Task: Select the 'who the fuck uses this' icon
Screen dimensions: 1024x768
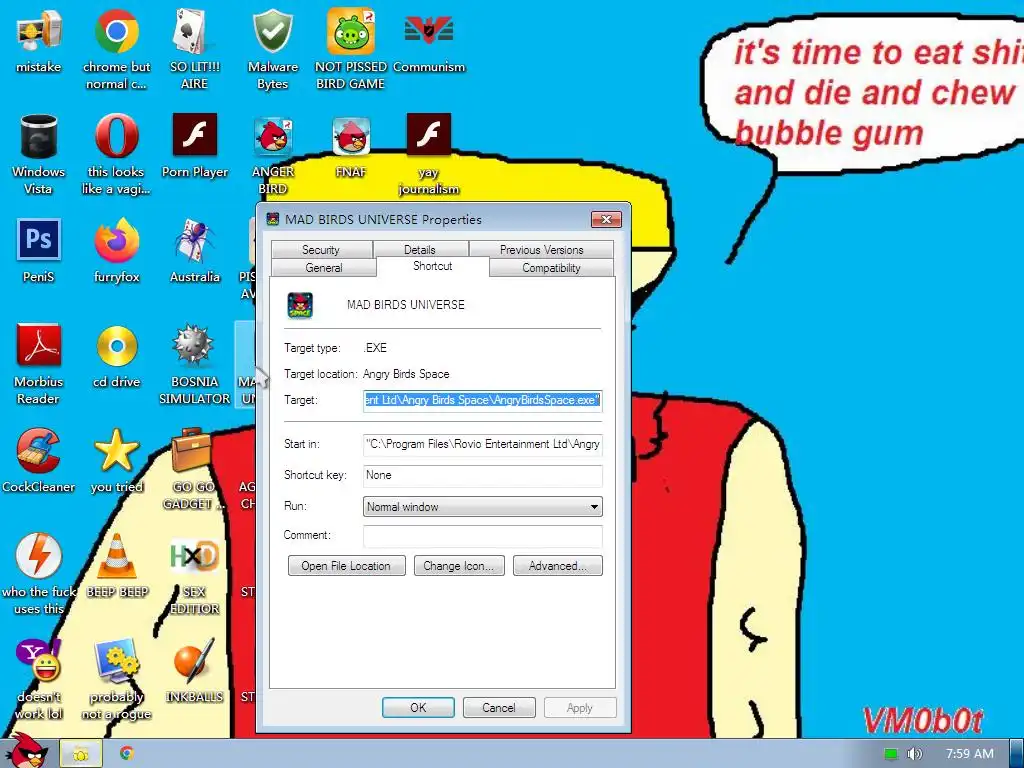Action: pos(39,575)
